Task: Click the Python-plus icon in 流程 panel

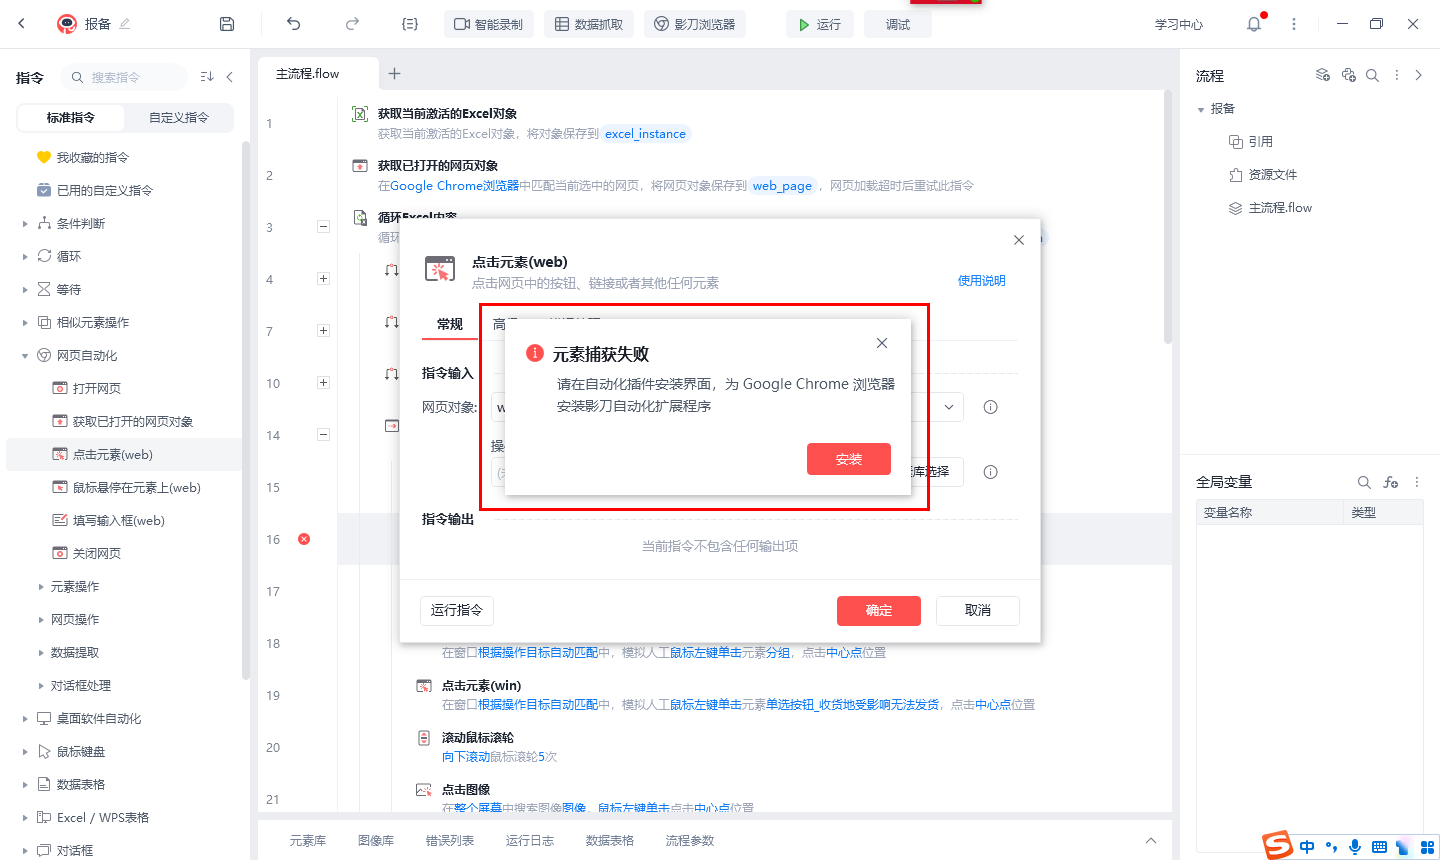Action: coord(1349,75)
